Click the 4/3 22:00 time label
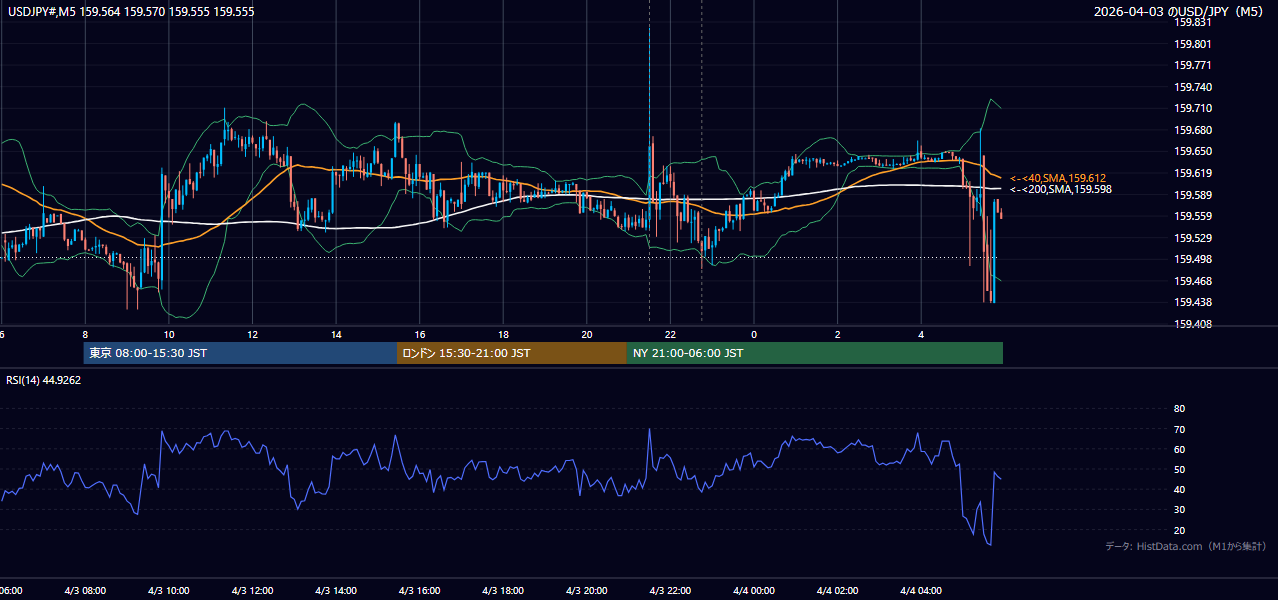 pos(671,591)
